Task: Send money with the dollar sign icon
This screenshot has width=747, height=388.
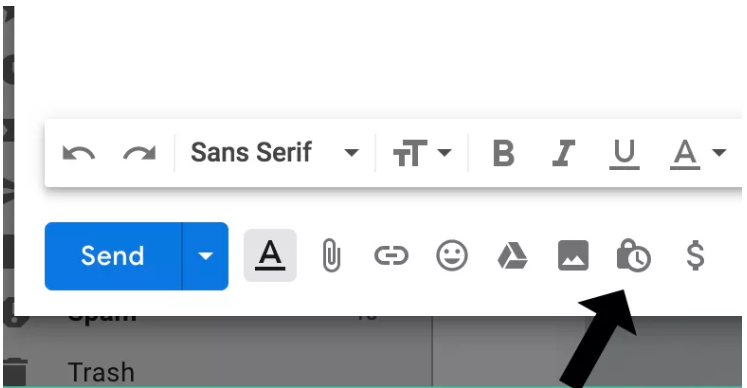Action: click(x=695, y=255)
